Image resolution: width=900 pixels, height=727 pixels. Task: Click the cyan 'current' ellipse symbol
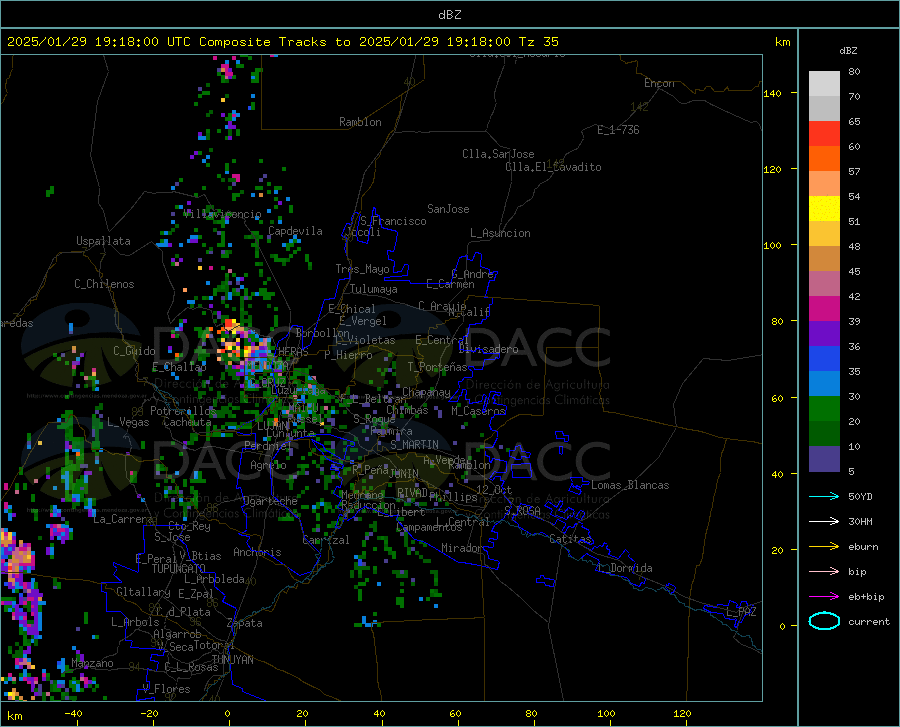[824, 621]
